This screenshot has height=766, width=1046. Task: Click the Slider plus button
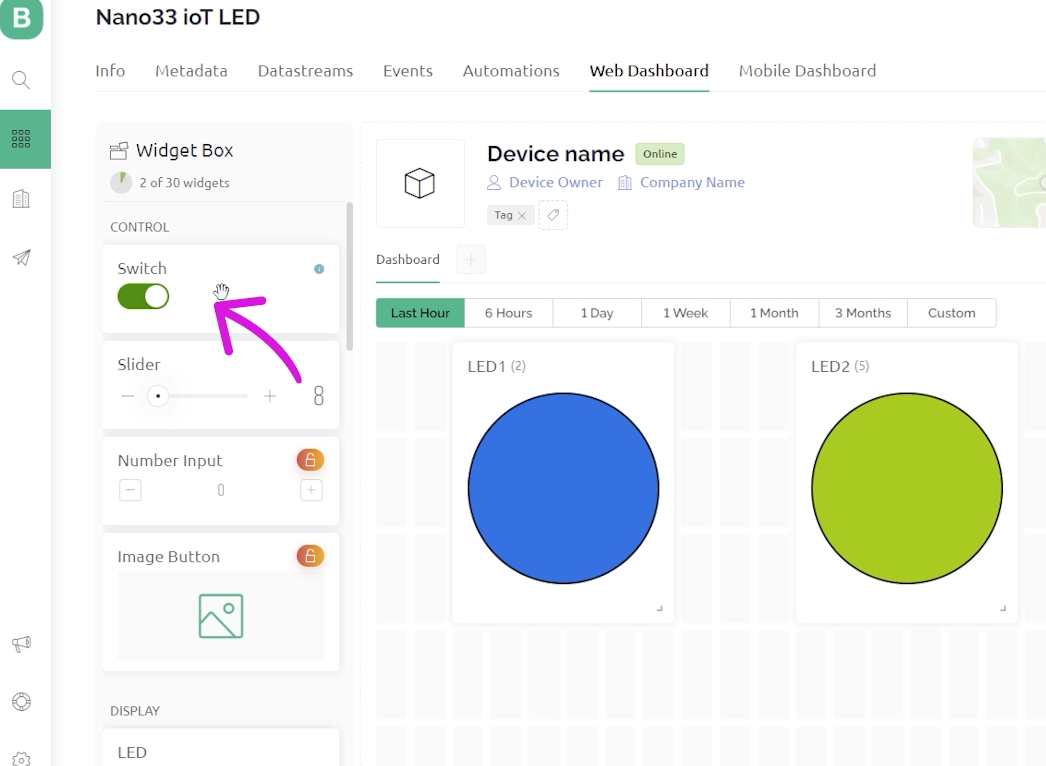coord(270,396)
